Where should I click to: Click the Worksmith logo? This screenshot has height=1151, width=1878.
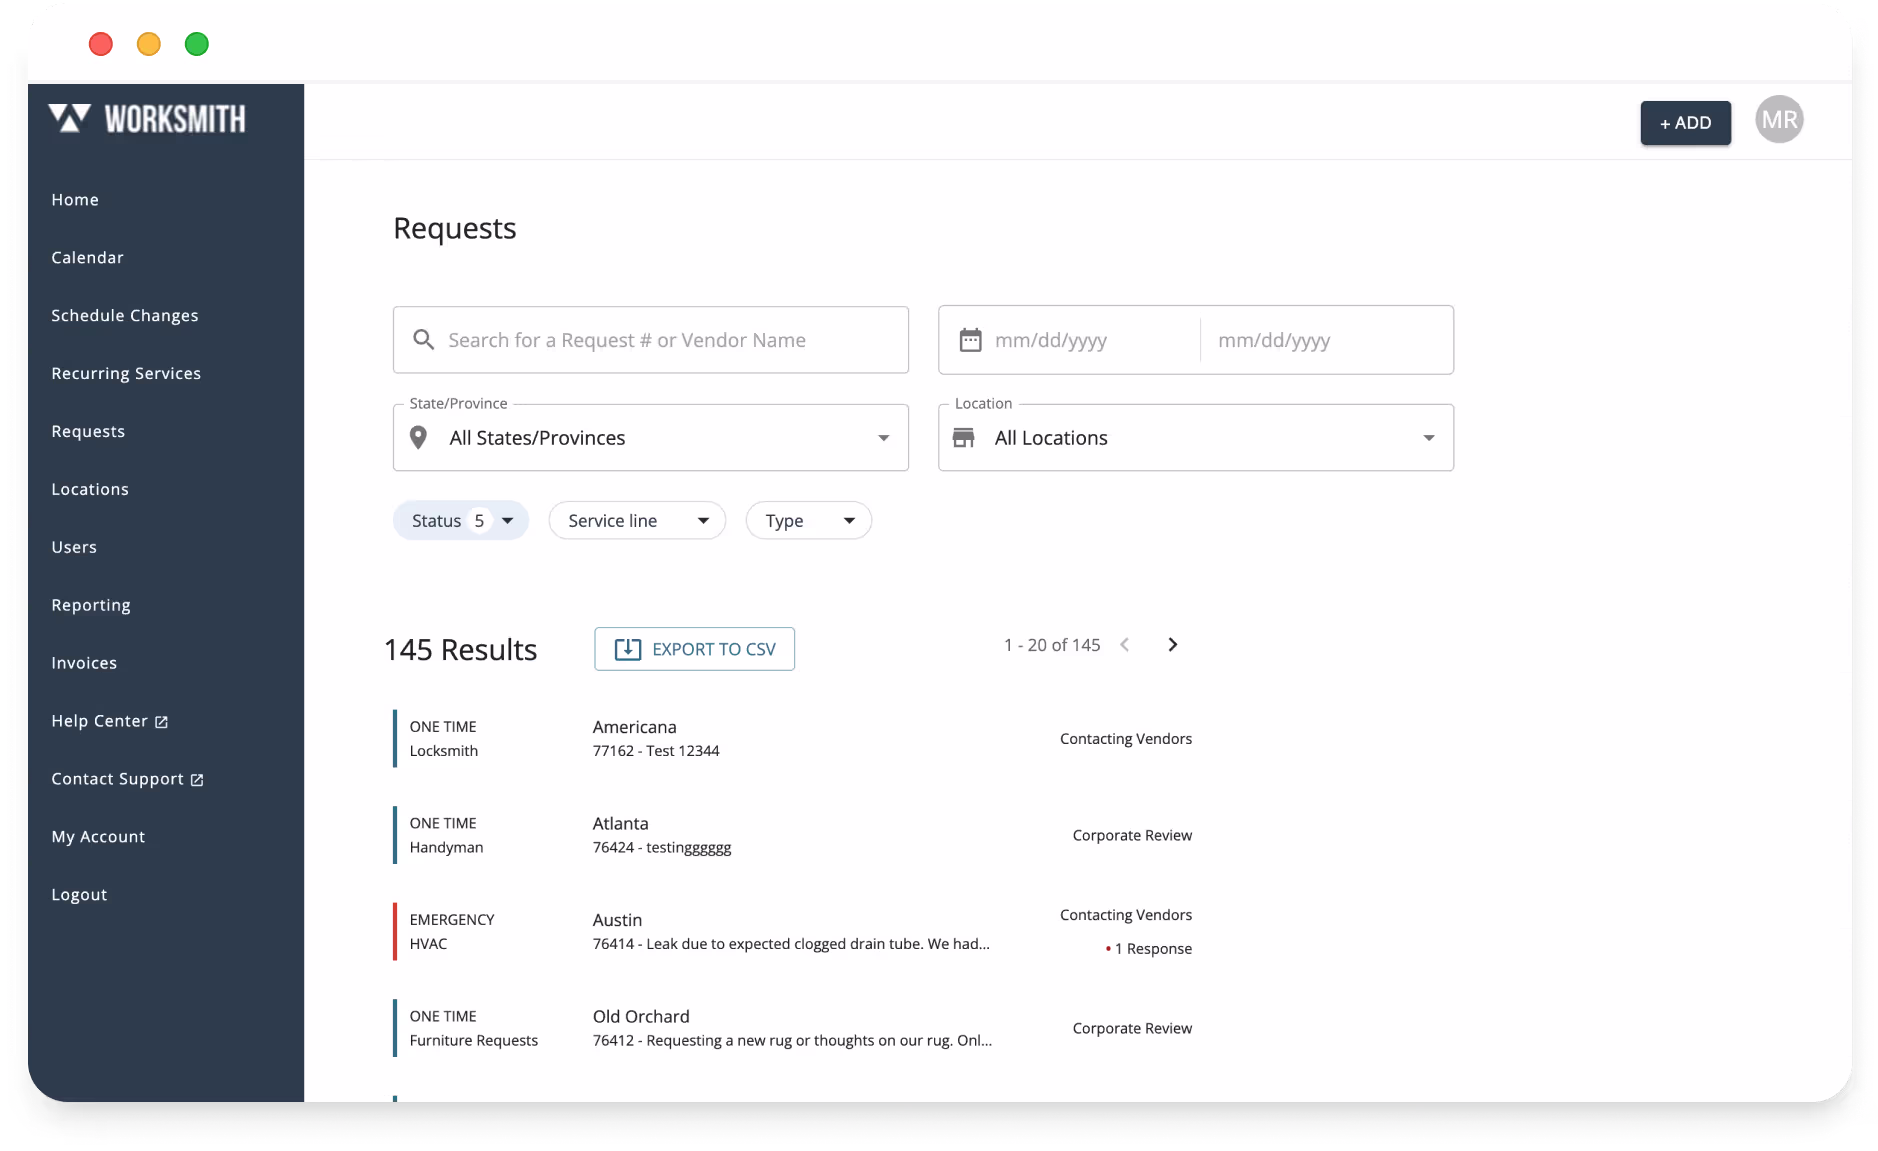pyautogui.click(x=147, y=119)
